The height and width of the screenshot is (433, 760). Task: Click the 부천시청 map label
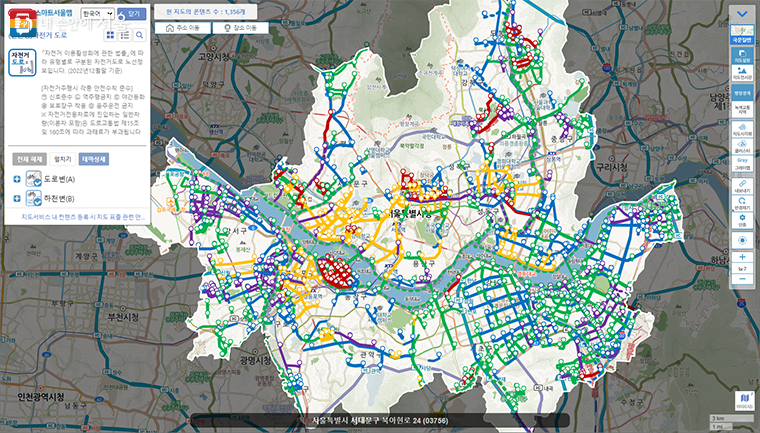click(122, 318)
